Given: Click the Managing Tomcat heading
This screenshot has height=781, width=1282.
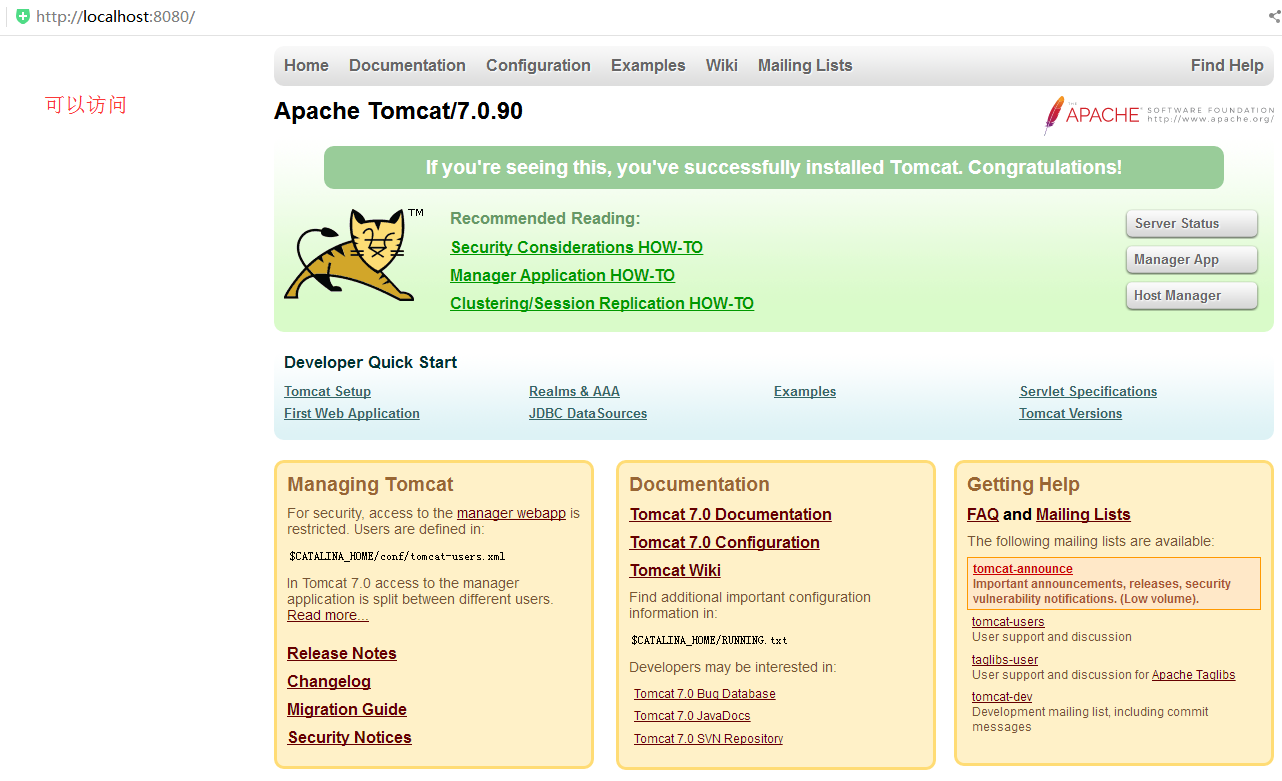Looking at the screenshot, I should click(370, 485).
